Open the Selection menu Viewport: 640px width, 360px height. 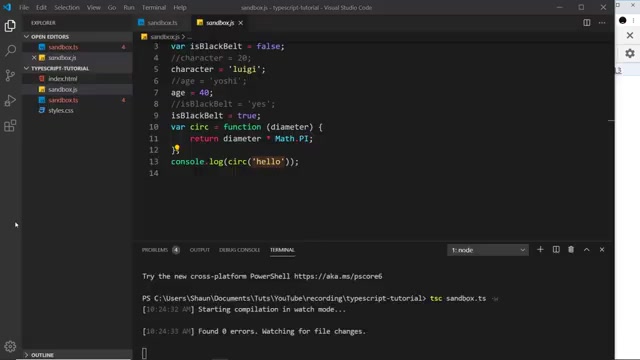(67, 7)
